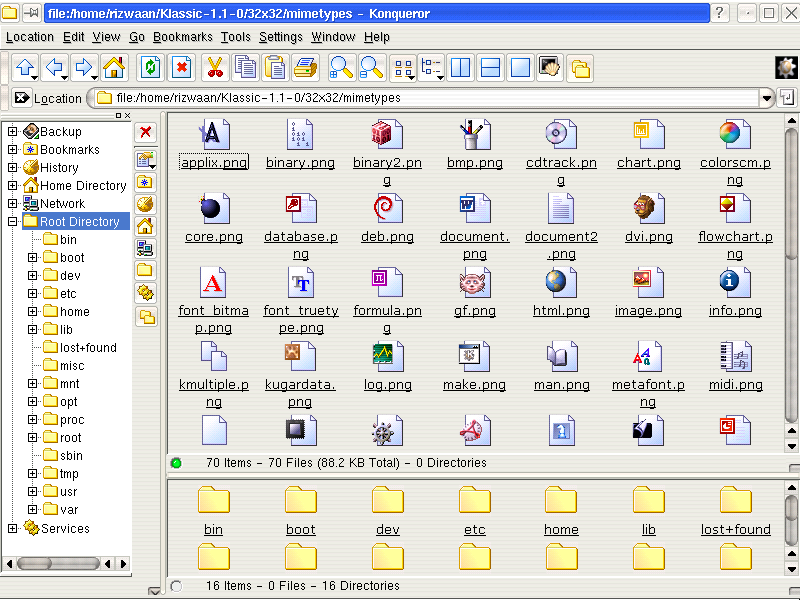The image size is (800, 600).
Task: Stop loading with red X toolbar button
Action: (x=181, y=68)
